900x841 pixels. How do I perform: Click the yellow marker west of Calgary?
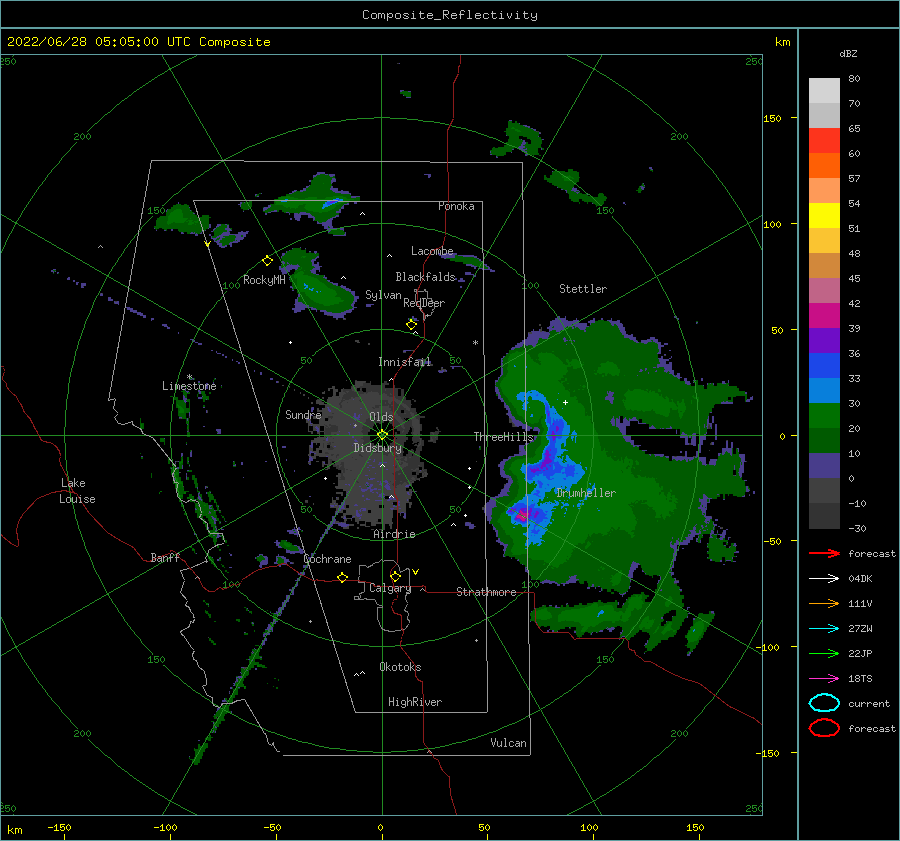click(x=343, y=577)
